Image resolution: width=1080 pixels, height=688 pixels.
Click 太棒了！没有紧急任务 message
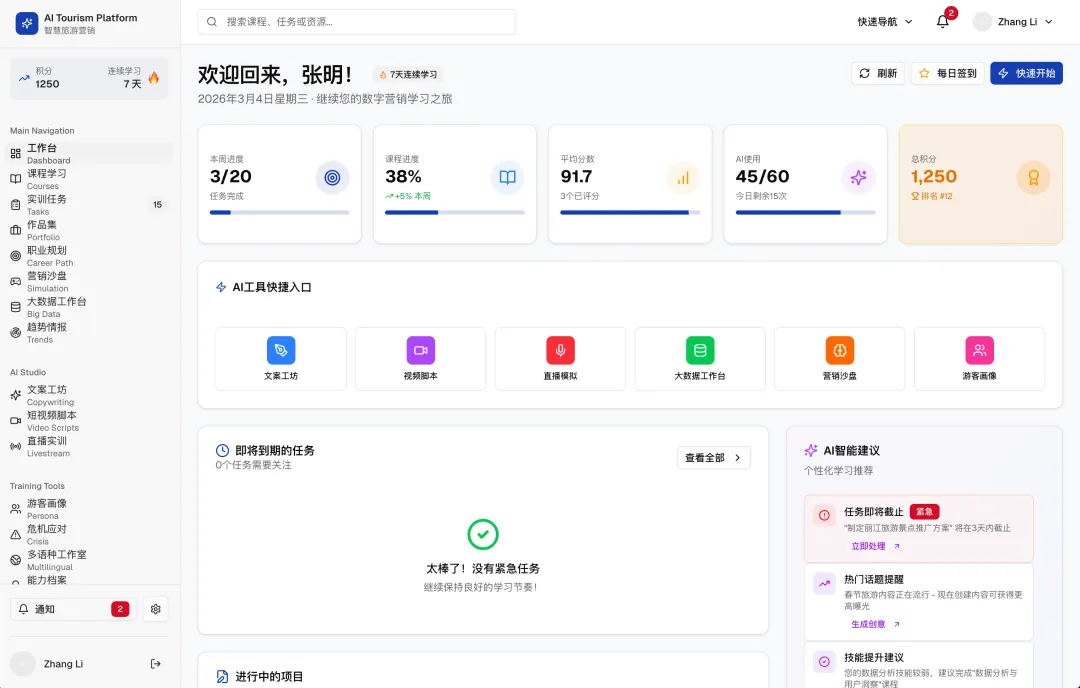click(x=483, y=569)
